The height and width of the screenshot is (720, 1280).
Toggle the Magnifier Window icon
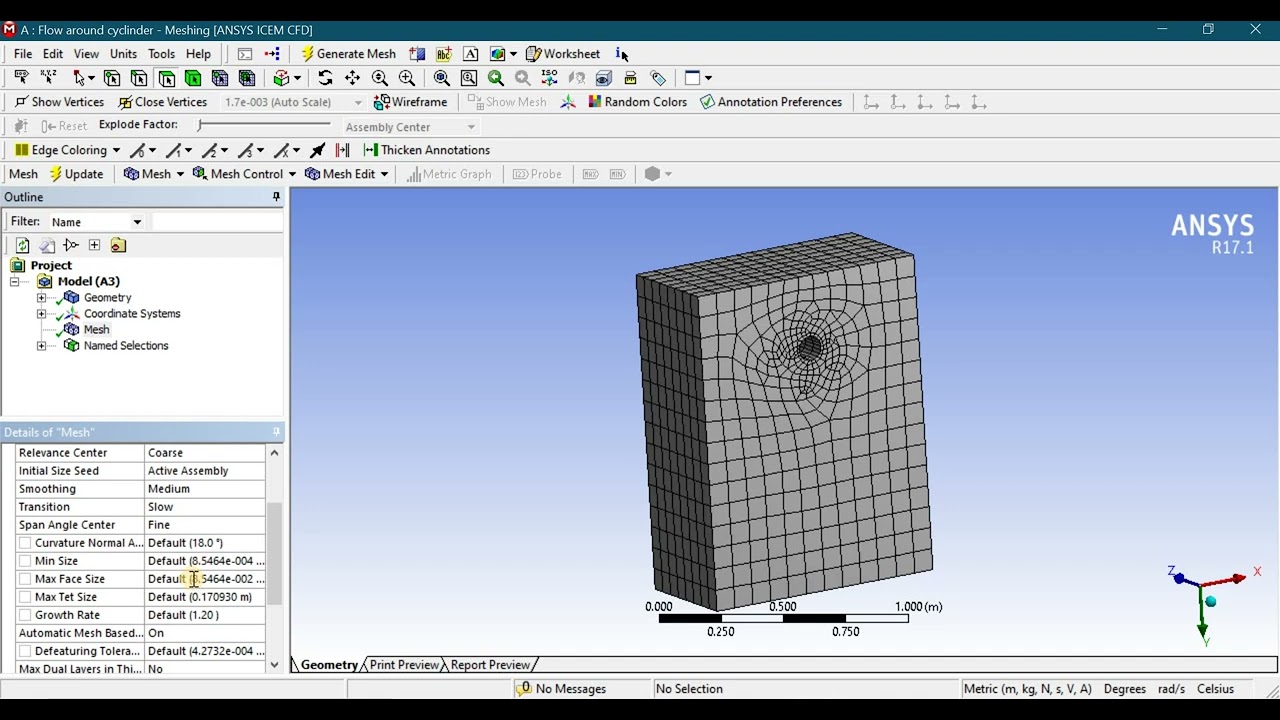468,78
